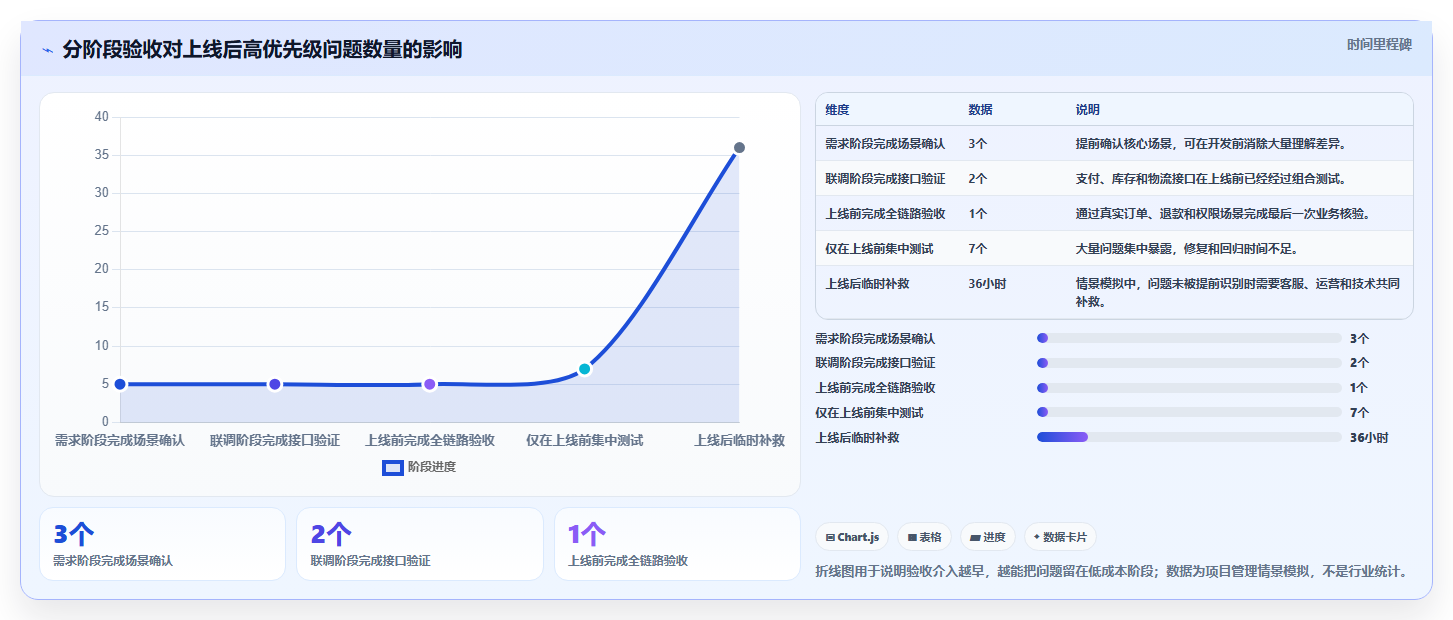This screenshot has height=620, width=1453.
Task: Click the main title 分阶段验收对上线后高优先级问题数量的影响
Action: (262, 50)
